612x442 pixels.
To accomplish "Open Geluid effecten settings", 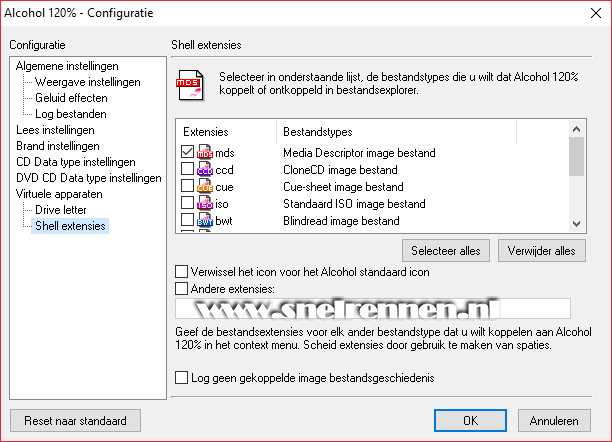I will click(71, 98).
